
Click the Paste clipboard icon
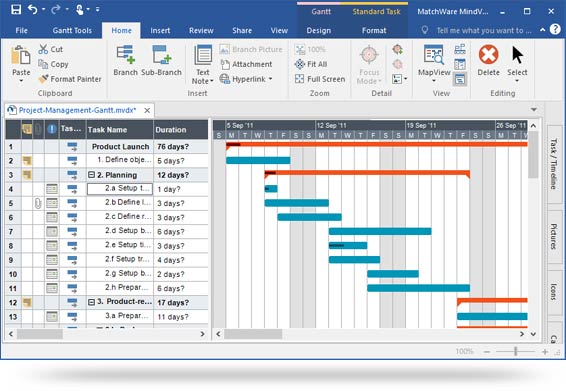21,56
